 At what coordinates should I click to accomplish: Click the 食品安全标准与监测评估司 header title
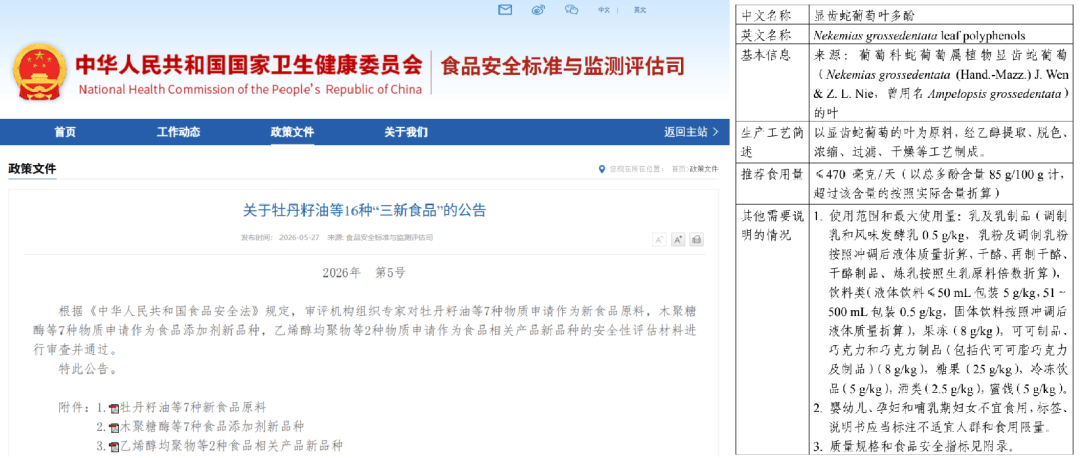point(562,66)
